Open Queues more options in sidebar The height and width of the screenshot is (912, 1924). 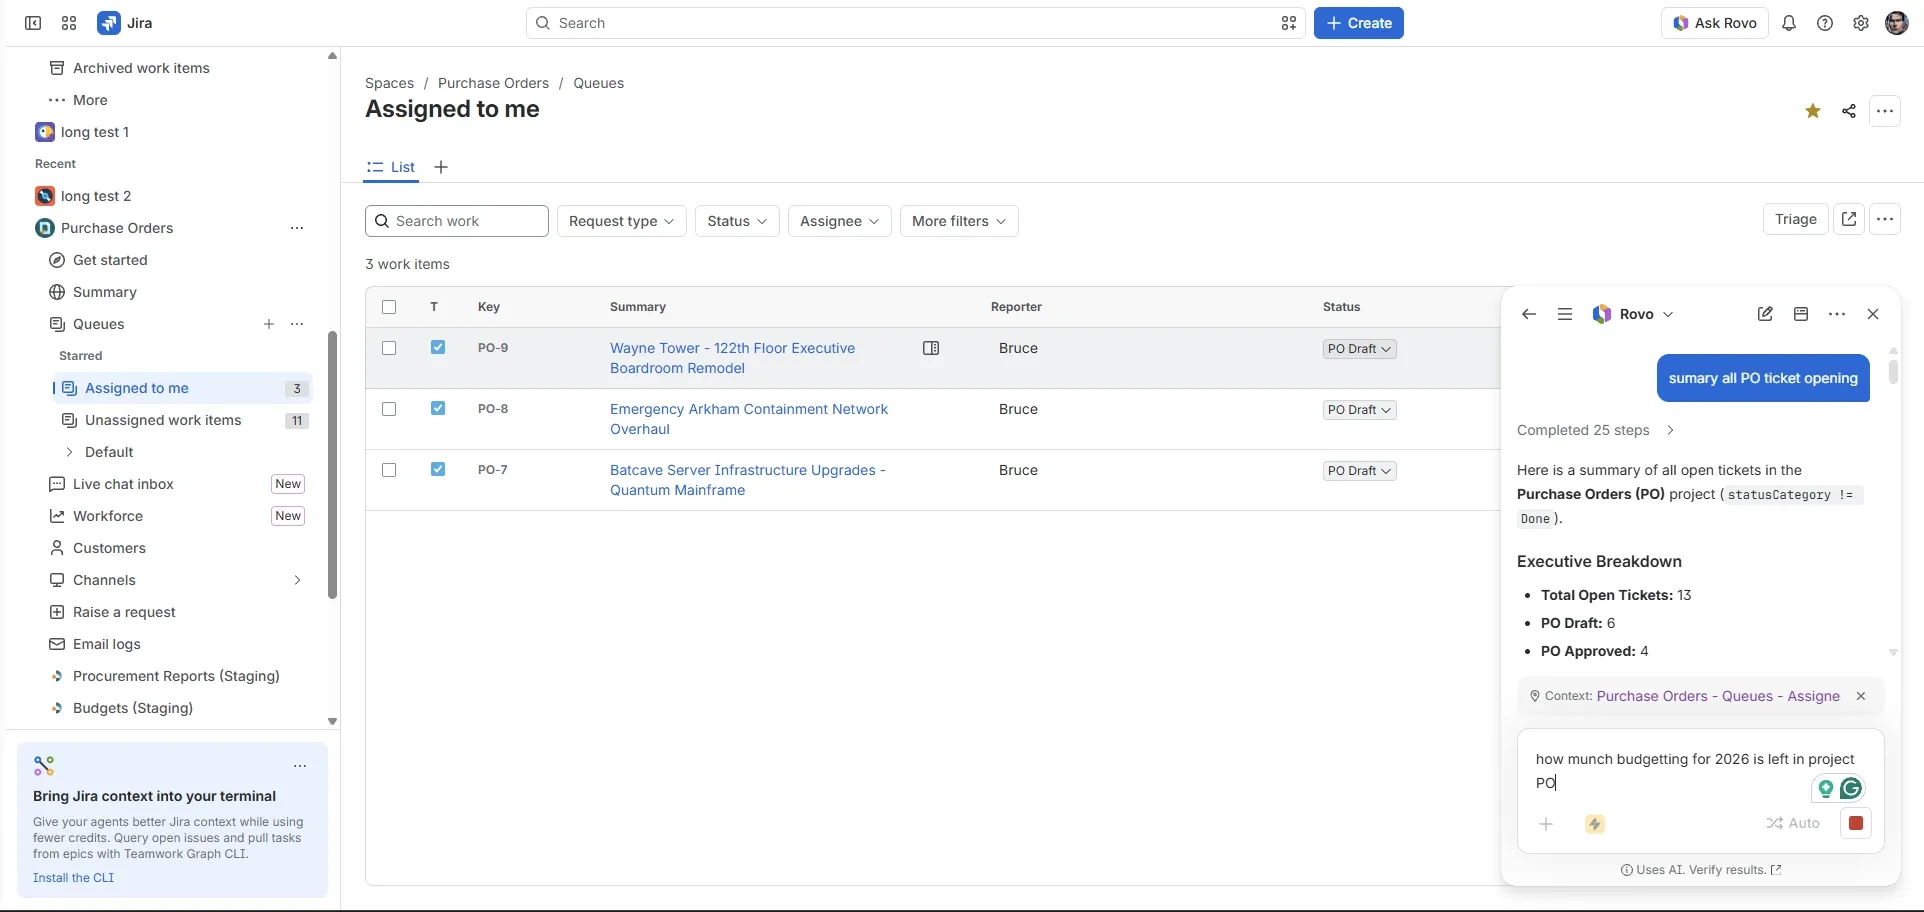coord(297,324)
